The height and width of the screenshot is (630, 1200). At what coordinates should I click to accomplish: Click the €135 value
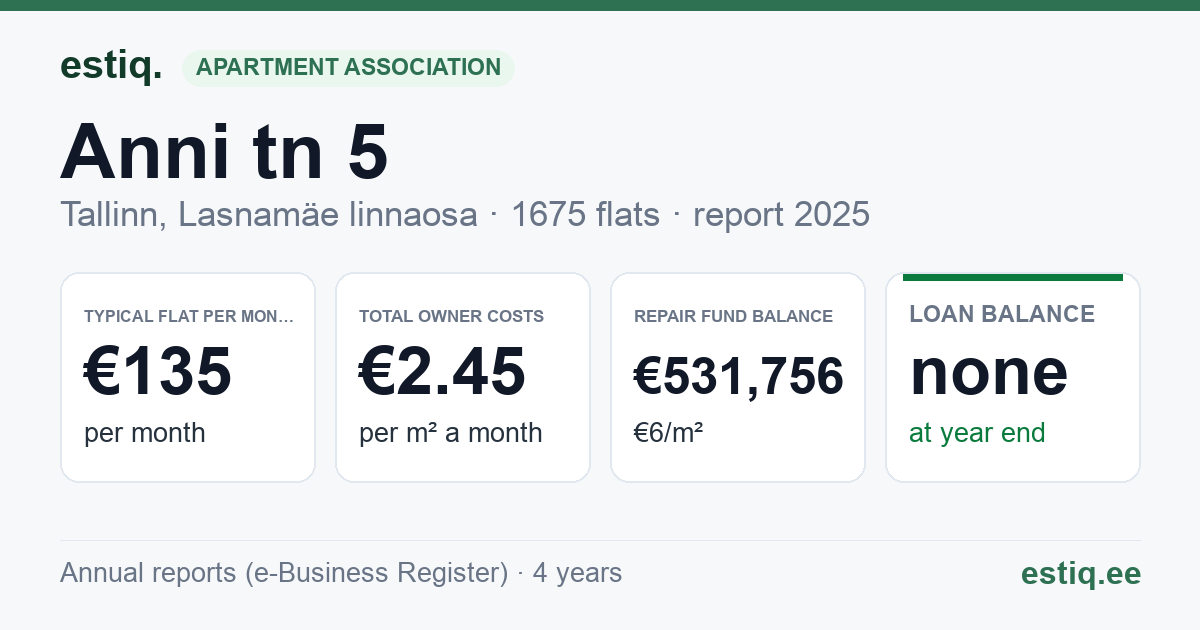coord(158,371)
